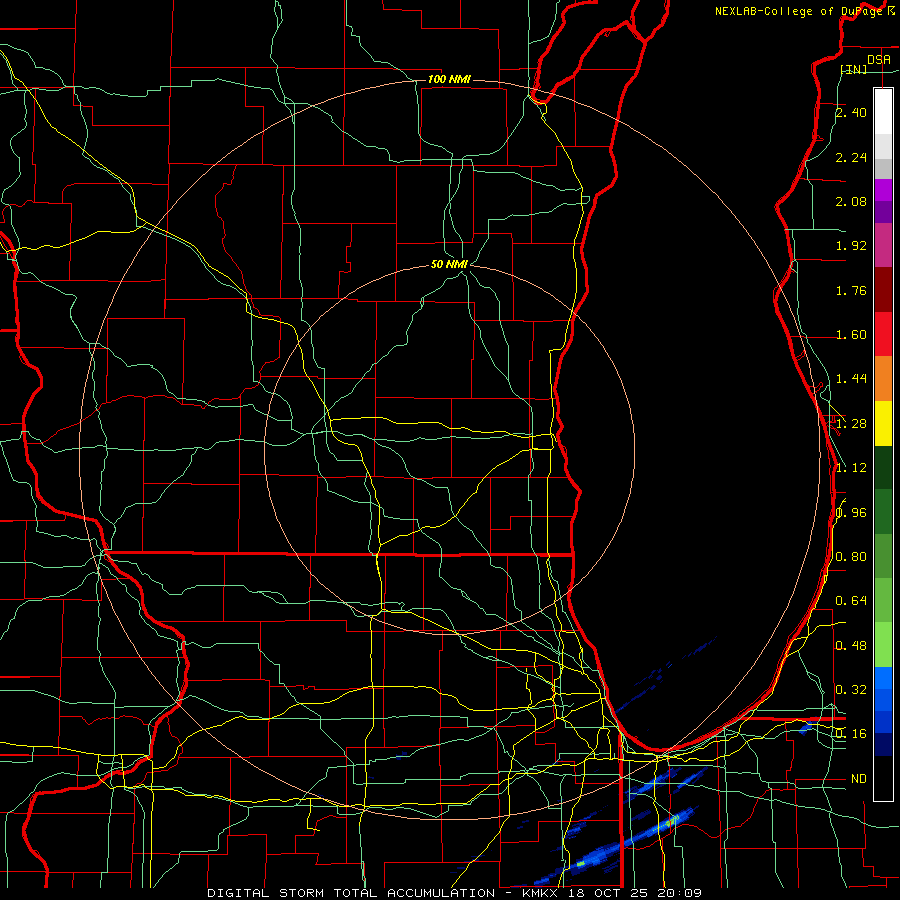Select the navy swatch beside 0.16
Viewport: 900px width, 900px height.
point(883,745)
